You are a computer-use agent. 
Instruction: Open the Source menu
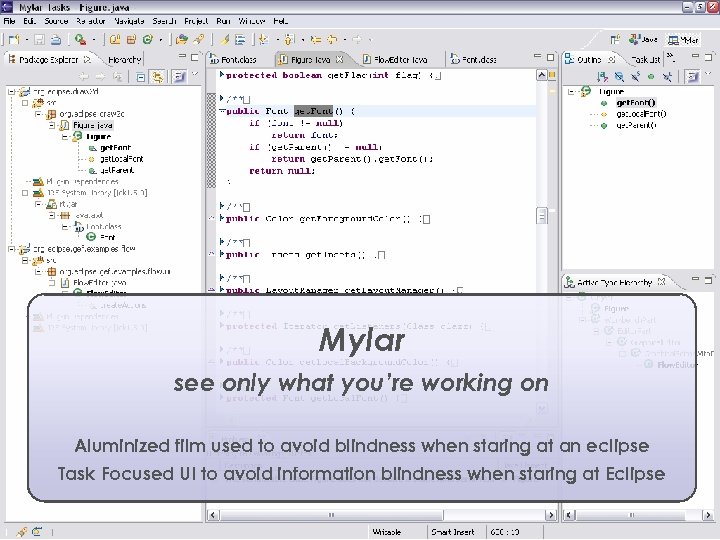[56, 21]
